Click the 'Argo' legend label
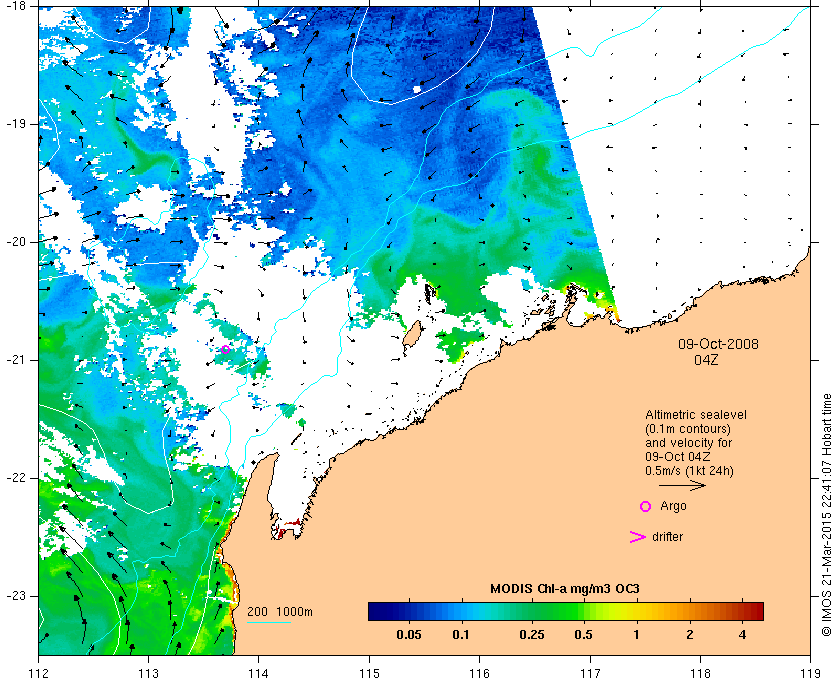This screenshot has width=840, height=680. 673,506
